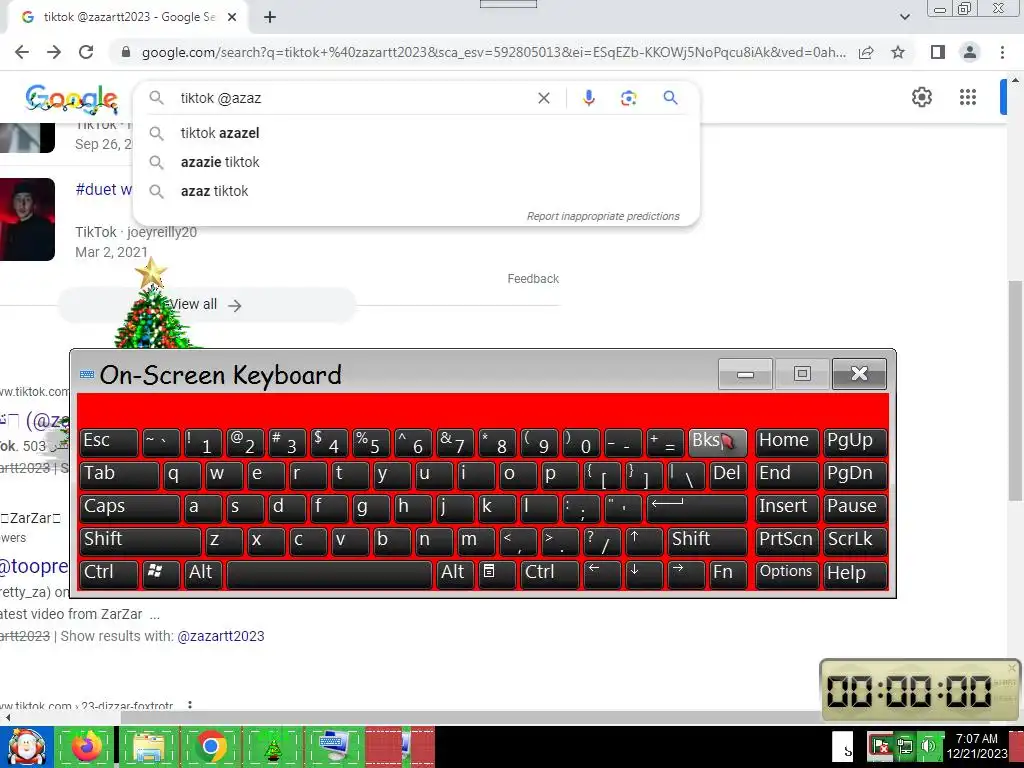This screenshot has height=768, width=1024.
Task: Click the Options key on the keyboard
Action: click(x=786, y=574)
